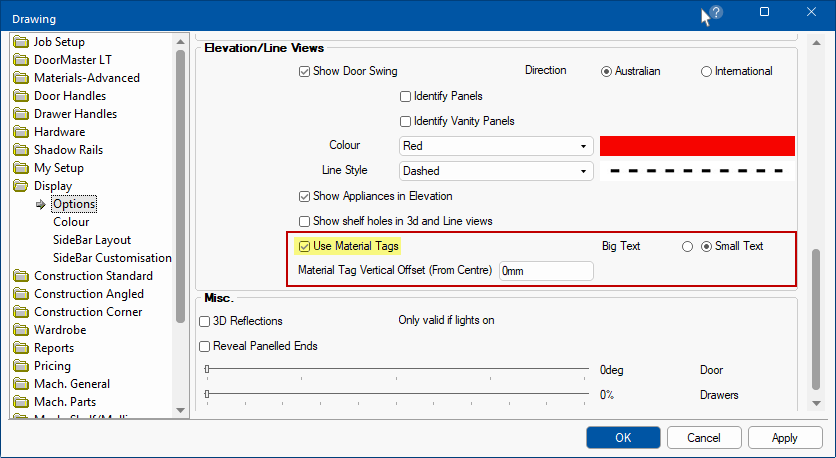Click the Material Tag Vertical Offset field

click(546, 271)
